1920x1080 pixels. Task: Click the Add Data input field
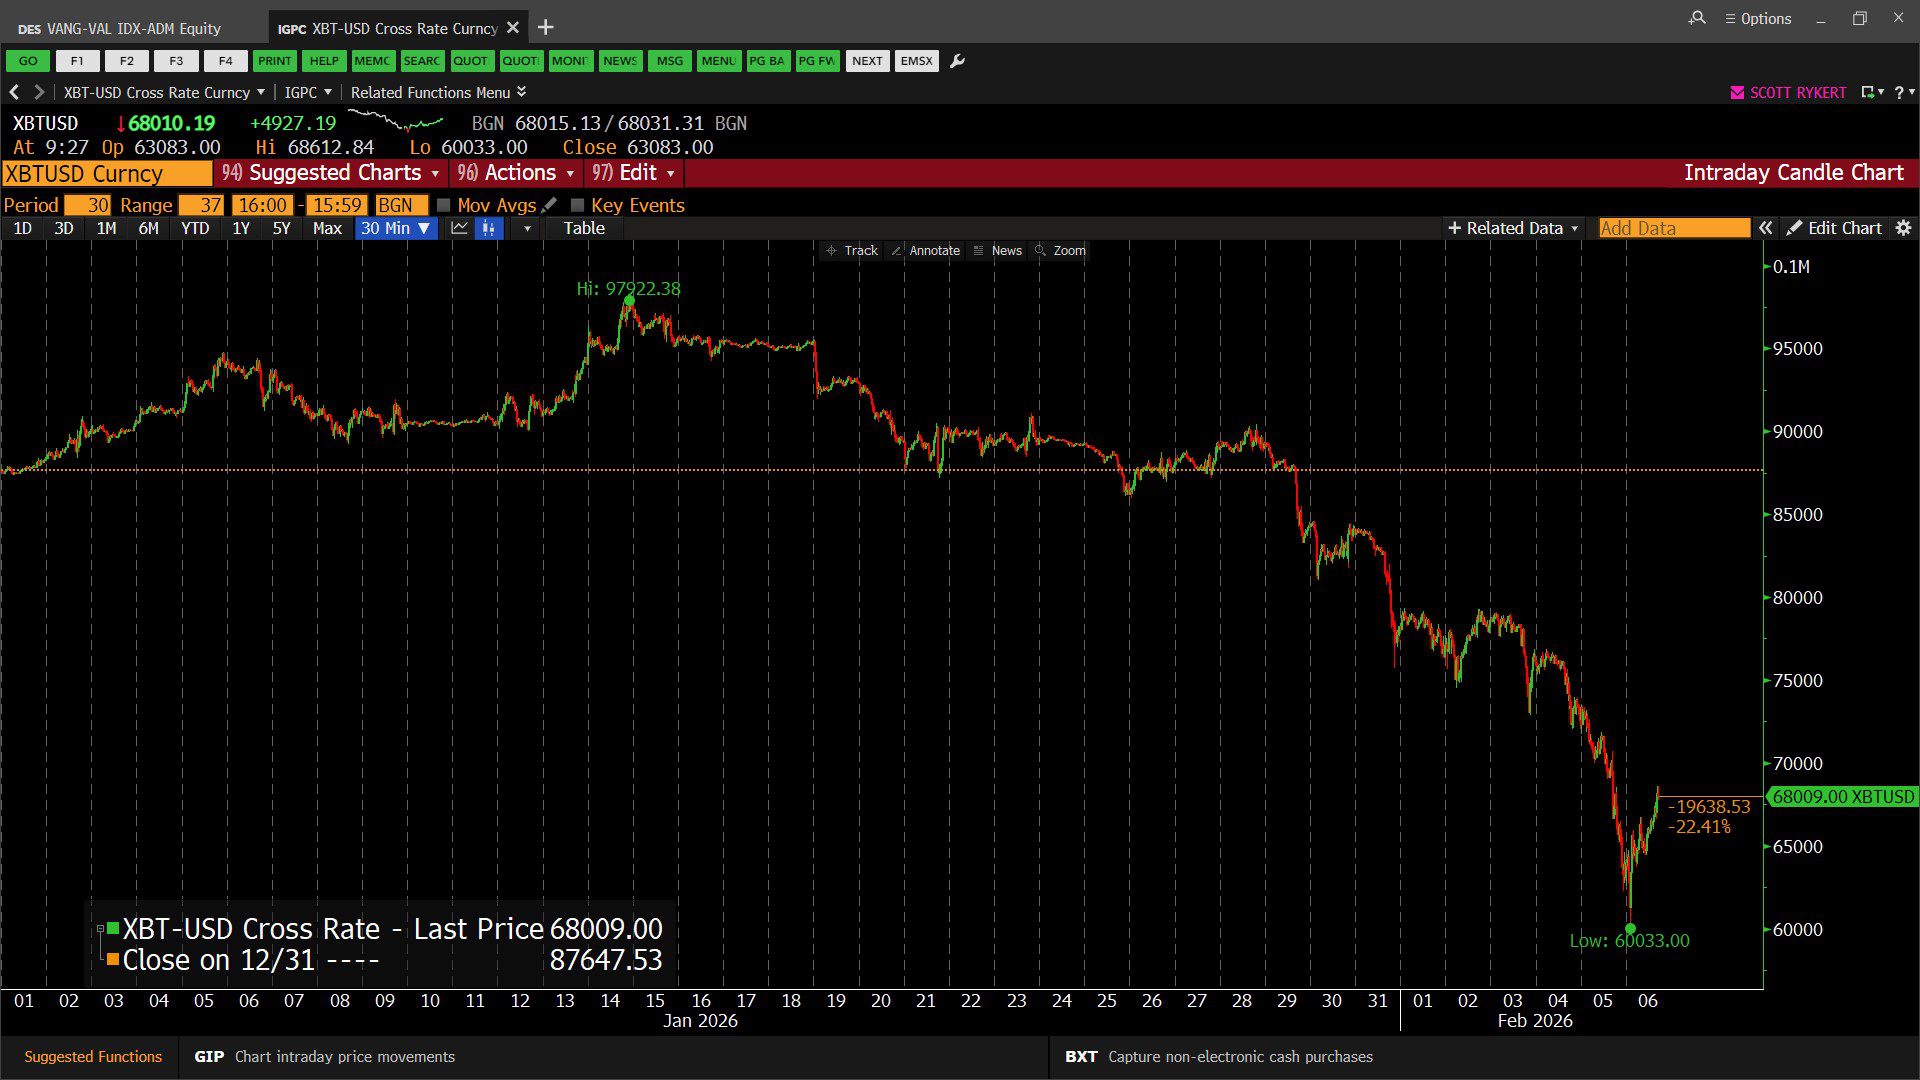(x=1673, y=228)
